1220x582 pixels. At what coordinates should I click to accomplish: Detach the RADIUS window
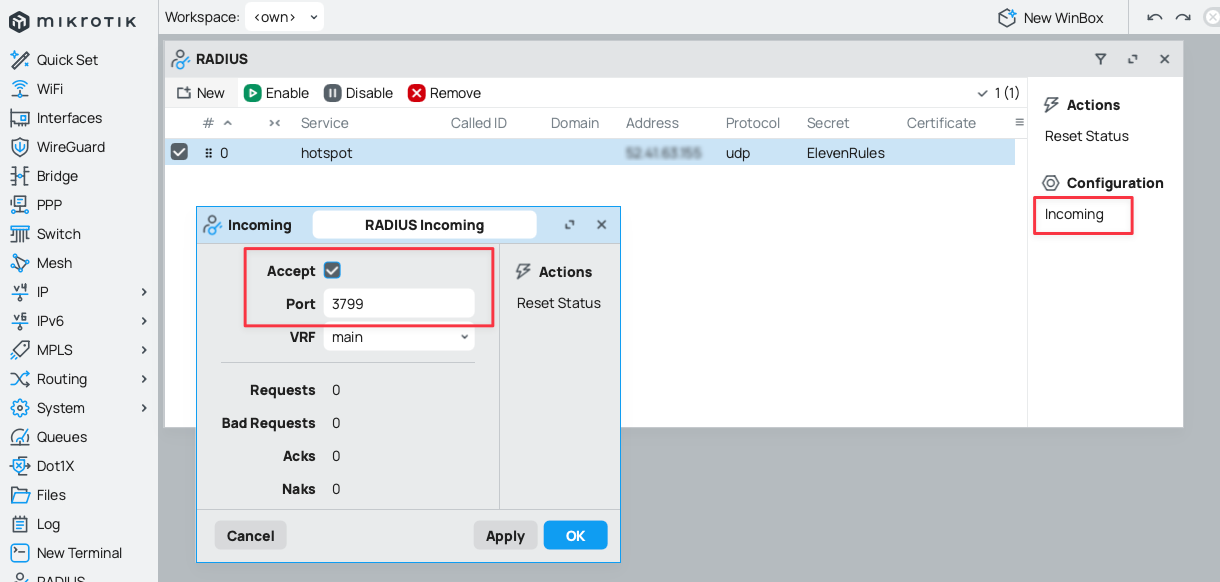point(1133,59)
